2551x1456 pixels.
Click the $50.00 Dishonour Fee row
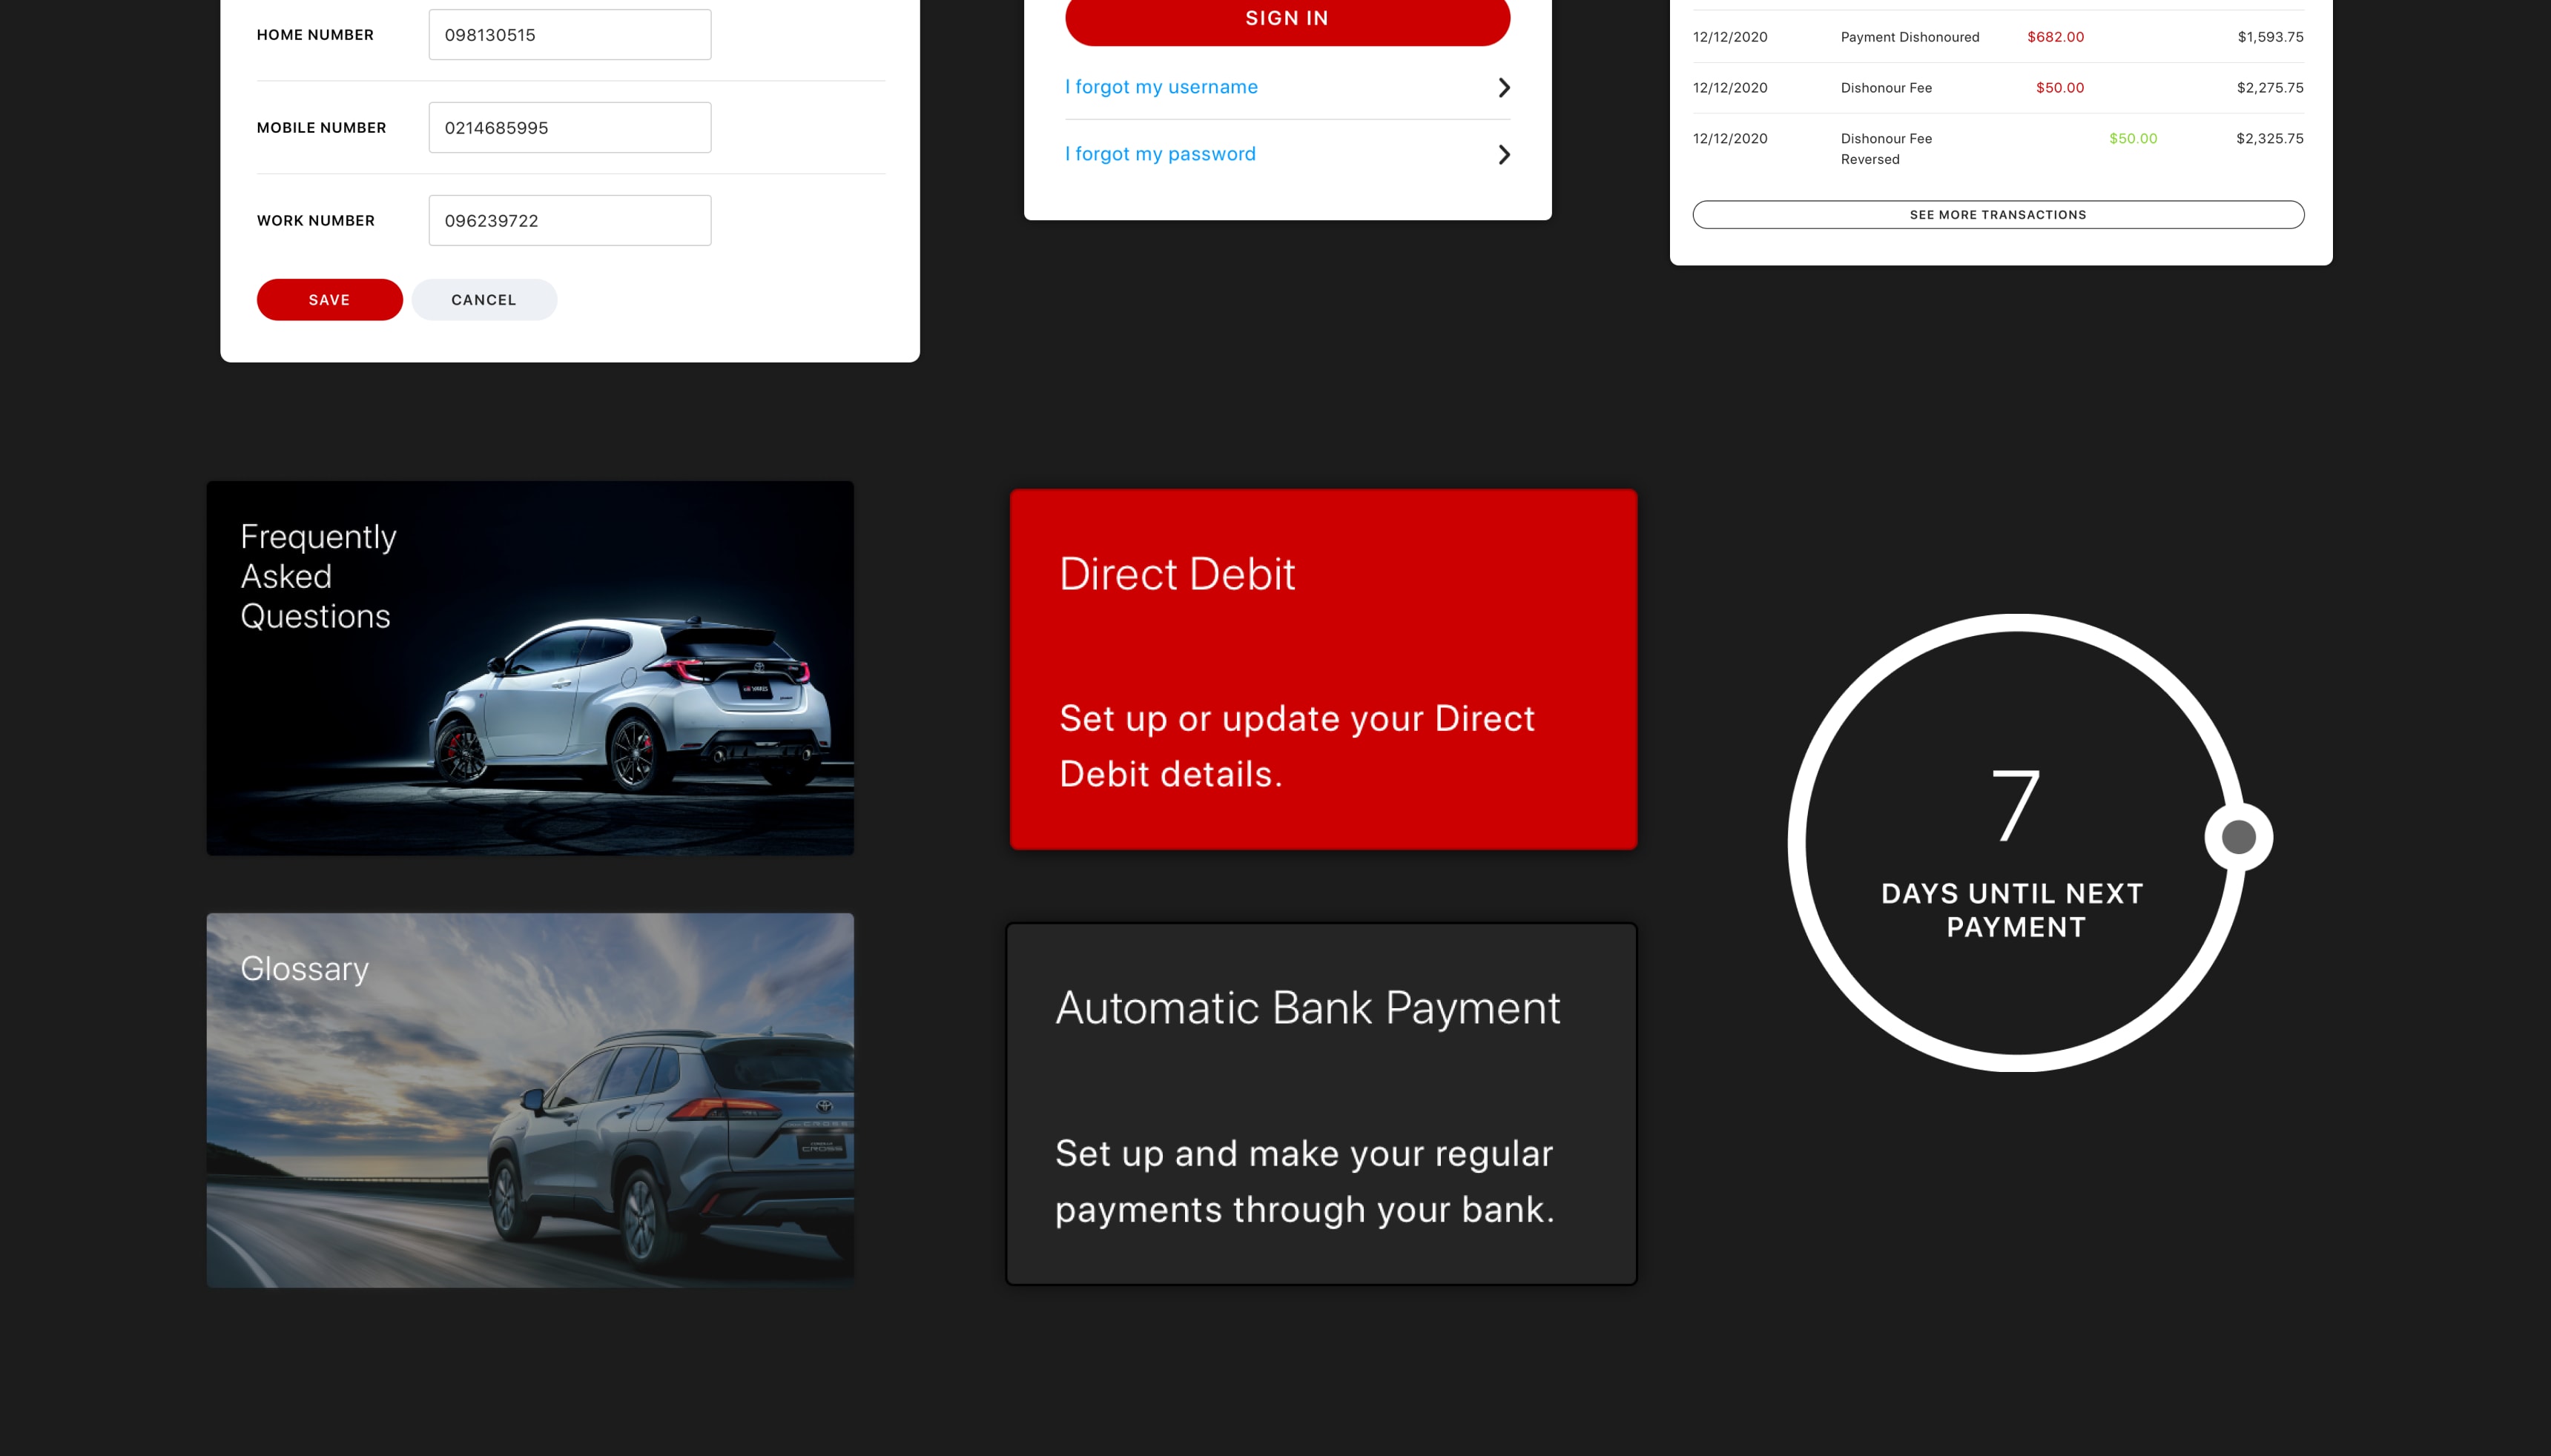pyautogui.click(x=1997, y=88)
